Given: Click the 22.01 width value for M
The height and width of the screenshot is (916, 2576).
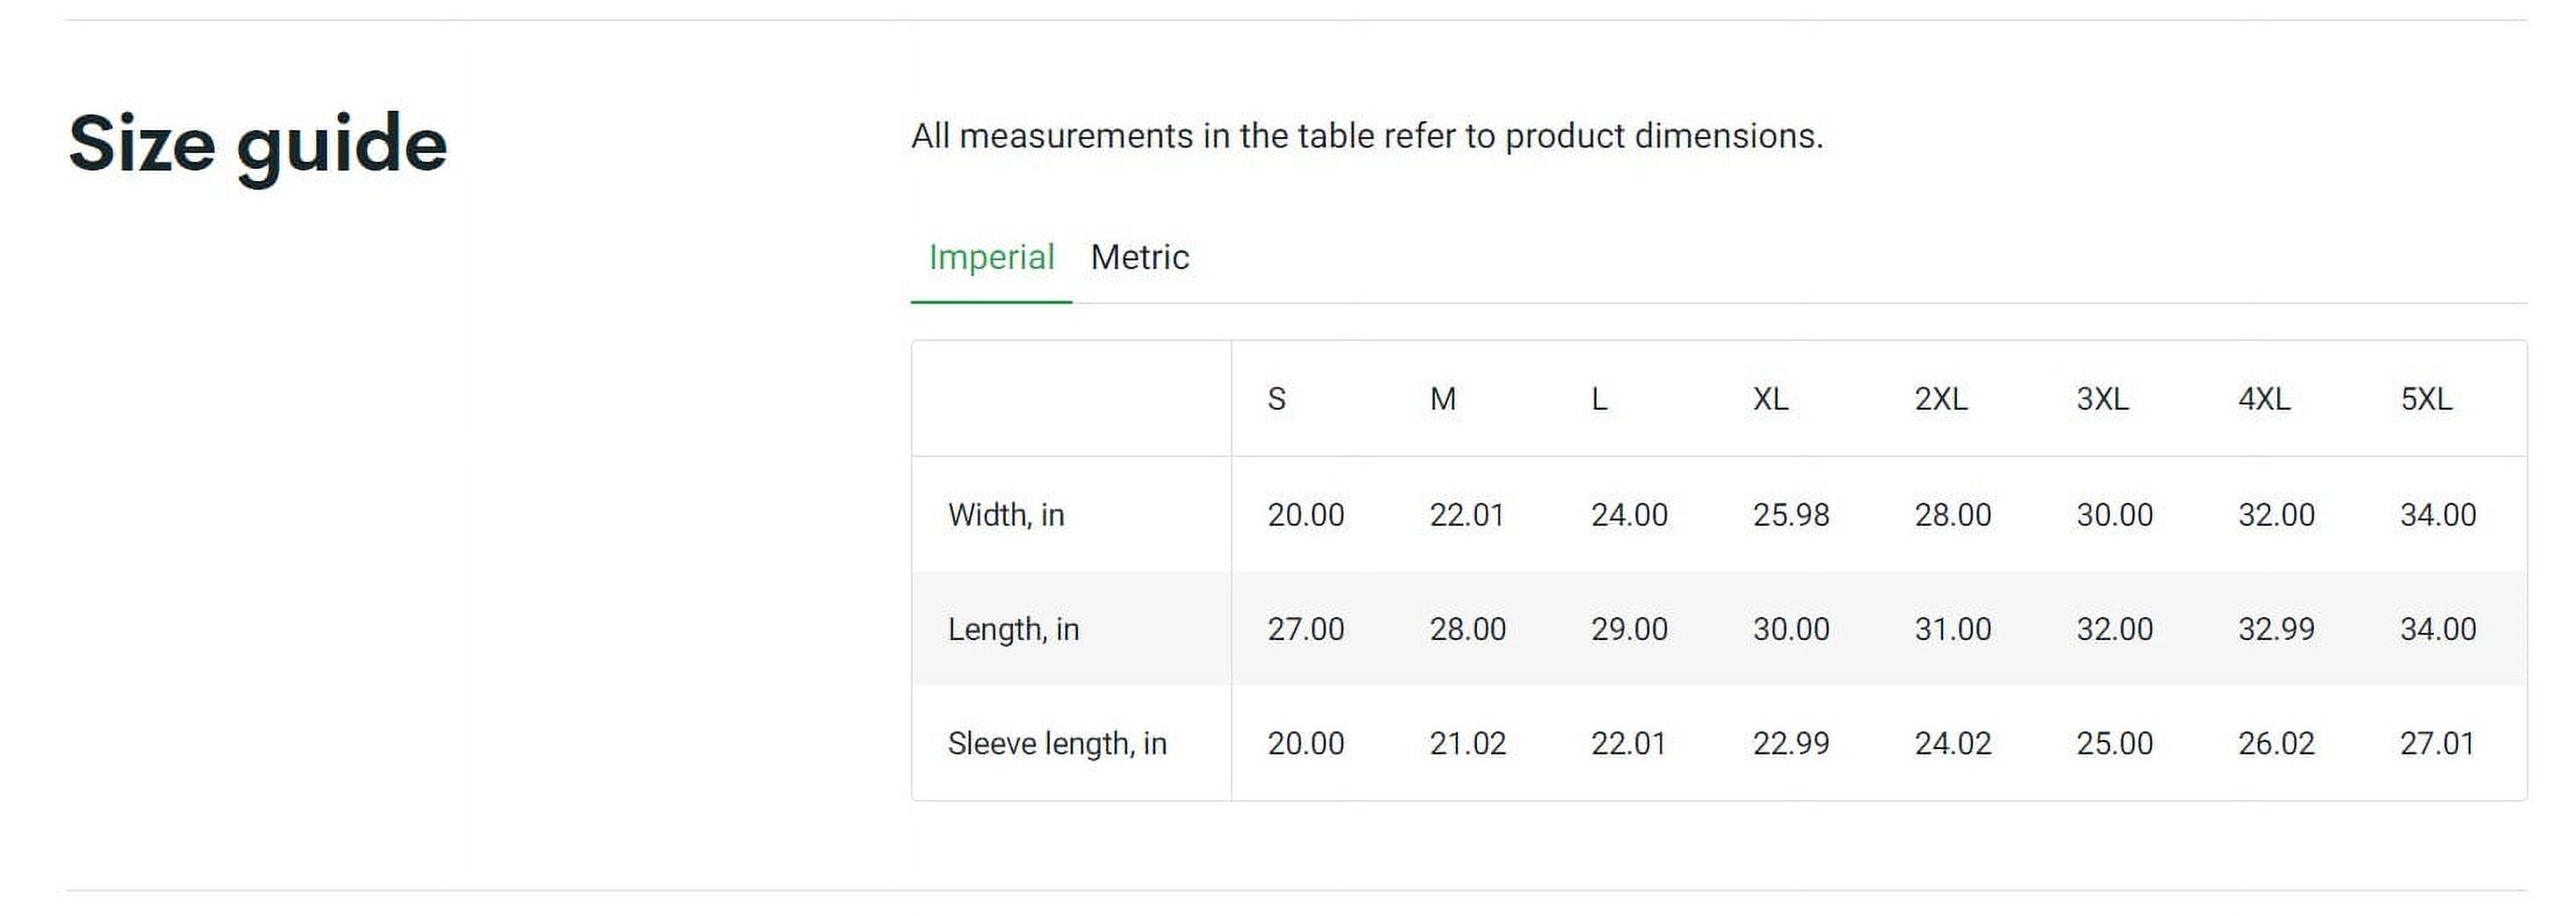Looking at the screenshot, I should pyautogui.click(x=1466, y=514).
